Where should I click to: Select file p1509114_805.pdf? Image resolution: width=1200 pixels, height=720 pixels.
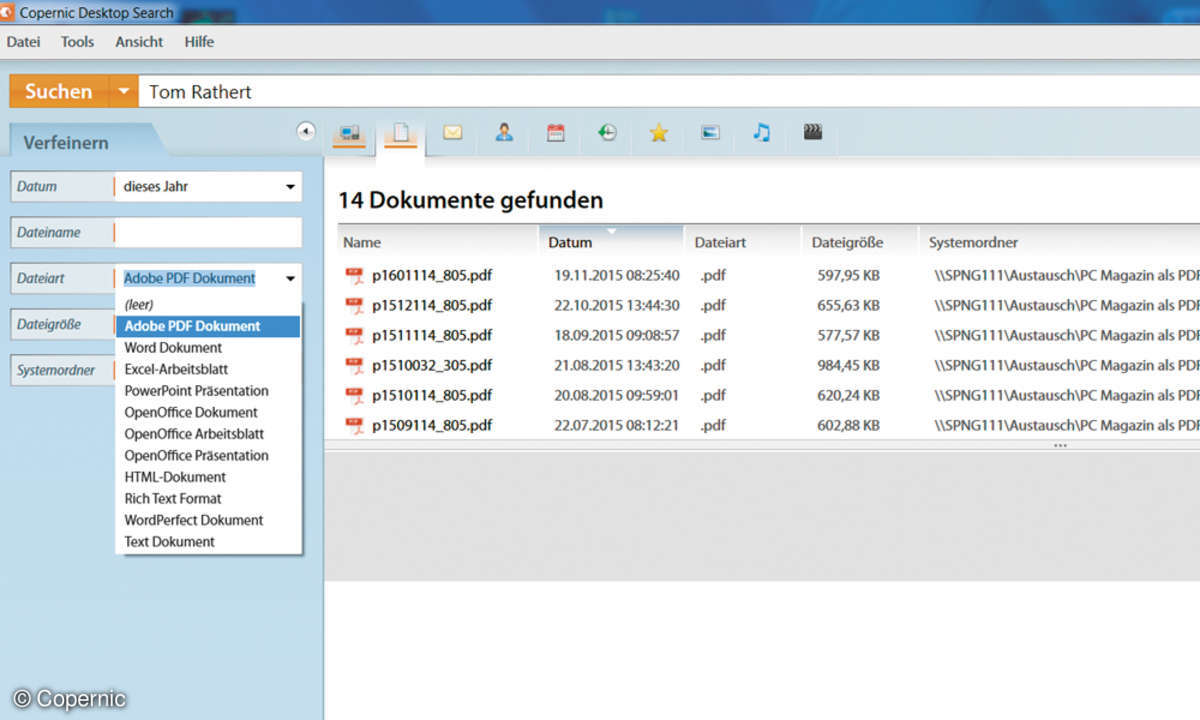pos(432,425)
